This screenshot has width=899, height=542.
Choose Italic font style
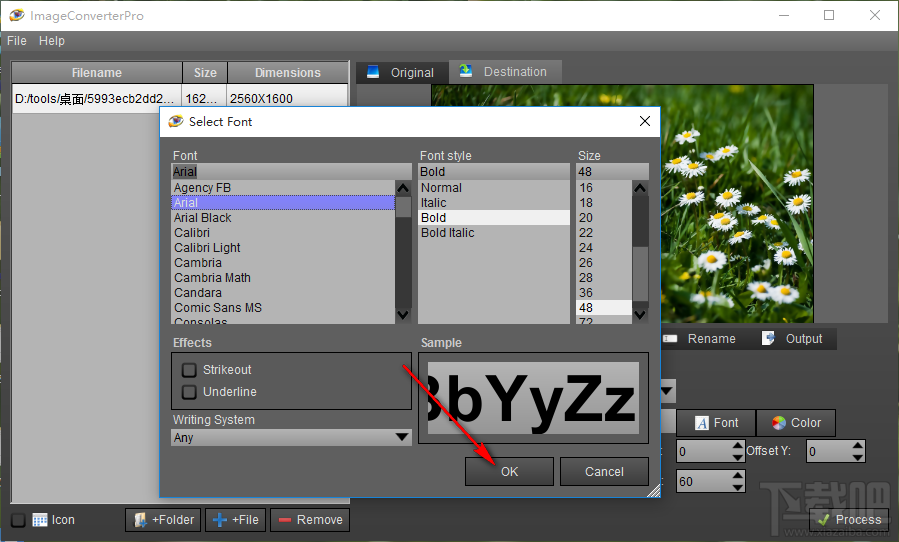pos(494,203)
